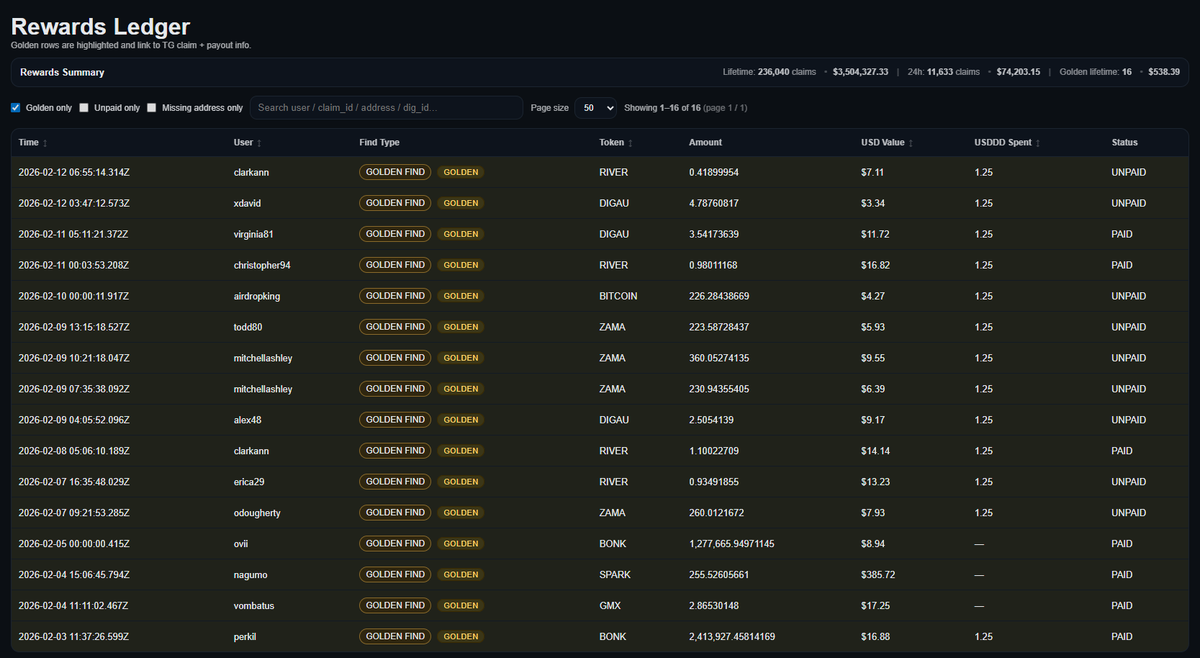Image resolution: width=1200 pixels, height=658 pixels.
Task: Enable the Unpaid only checkbox
Action: click(x=84, y=108)
